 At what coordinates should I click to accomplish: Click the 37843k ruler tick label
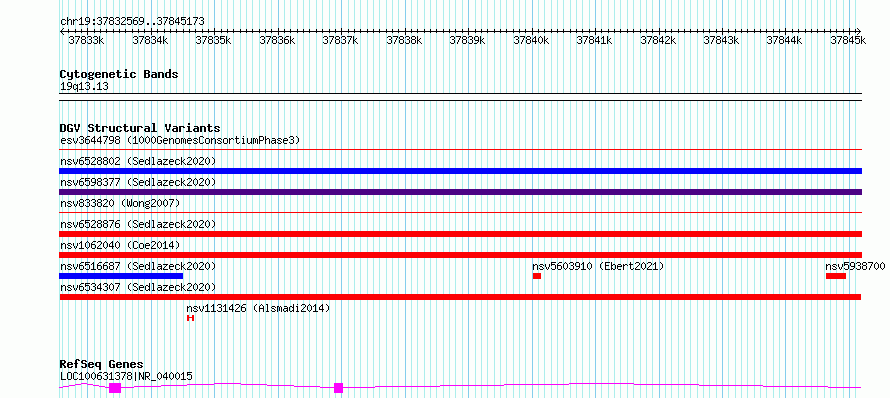[721, 40]
